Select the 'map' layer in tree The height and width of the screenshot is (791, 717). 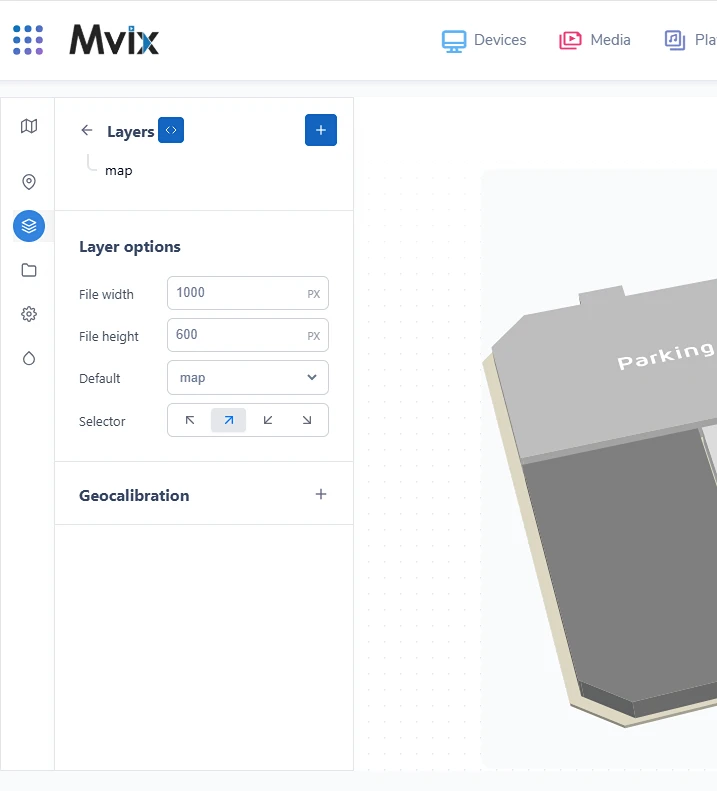tap(119, 171)
